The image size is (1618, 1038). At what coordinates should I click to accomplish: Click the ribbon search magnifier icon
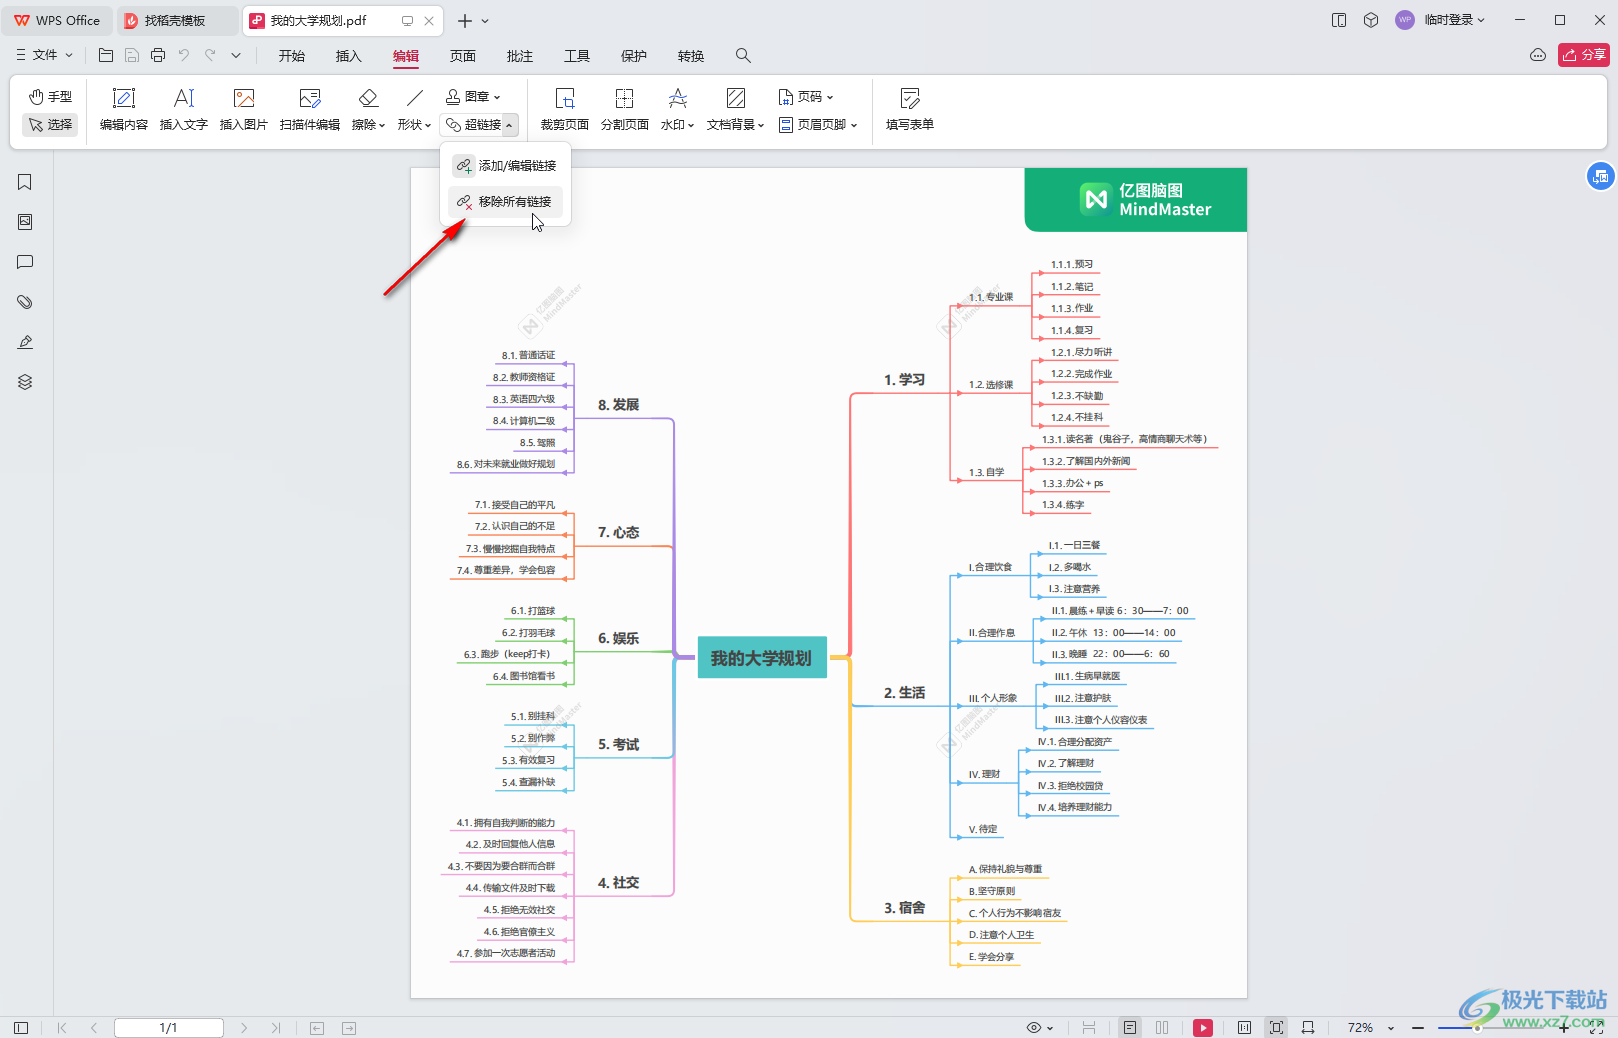[x=743, y=56]
